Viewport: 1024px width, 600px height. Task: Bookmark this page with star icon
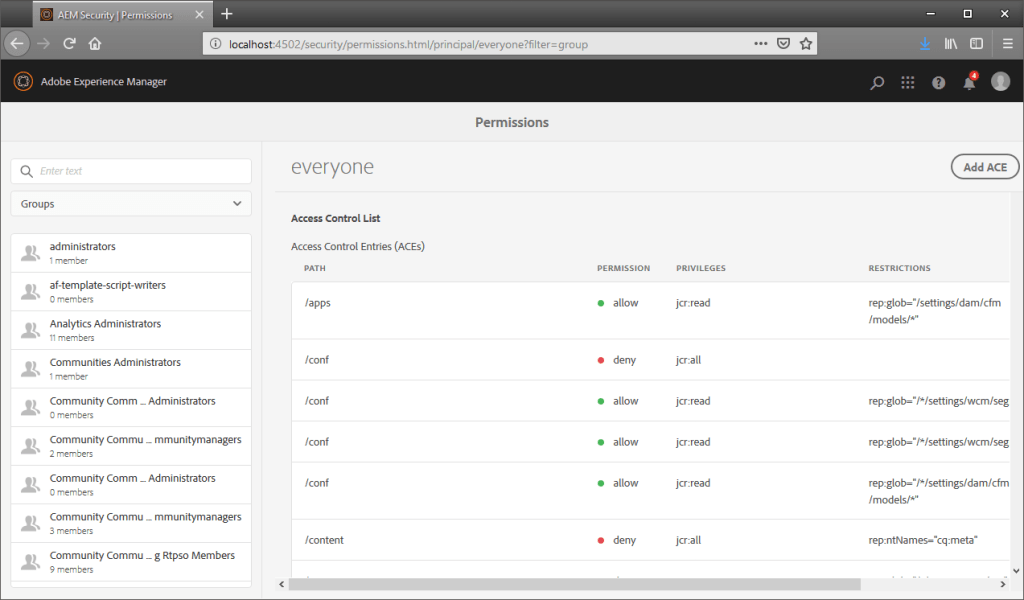[x=806, y=44]
